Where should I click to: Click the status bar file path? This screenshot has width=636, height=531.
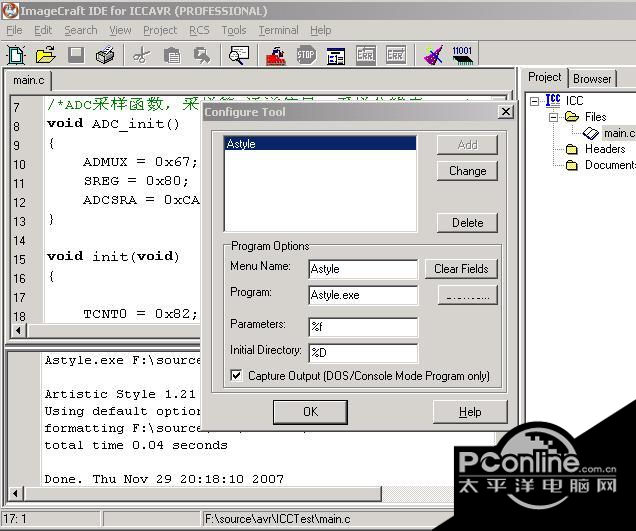click(x=277, y=519)
